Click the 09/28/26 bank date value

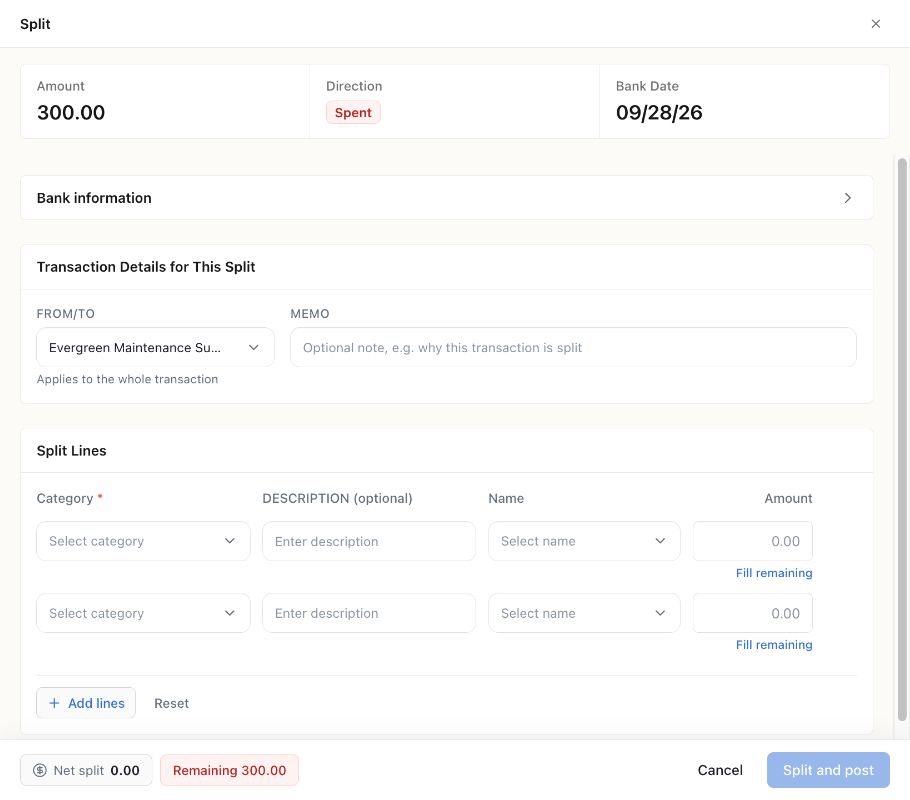(659, 113)
